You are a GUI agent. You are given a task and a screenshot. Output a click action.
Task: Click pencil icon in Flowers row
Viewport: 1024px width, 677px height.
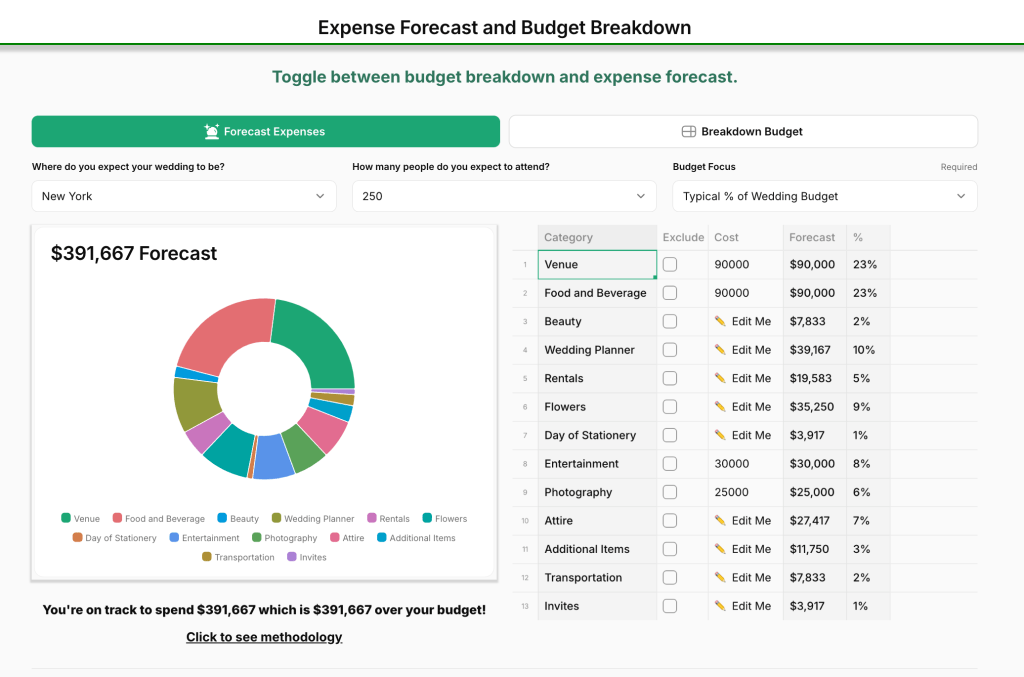[720, 407]
